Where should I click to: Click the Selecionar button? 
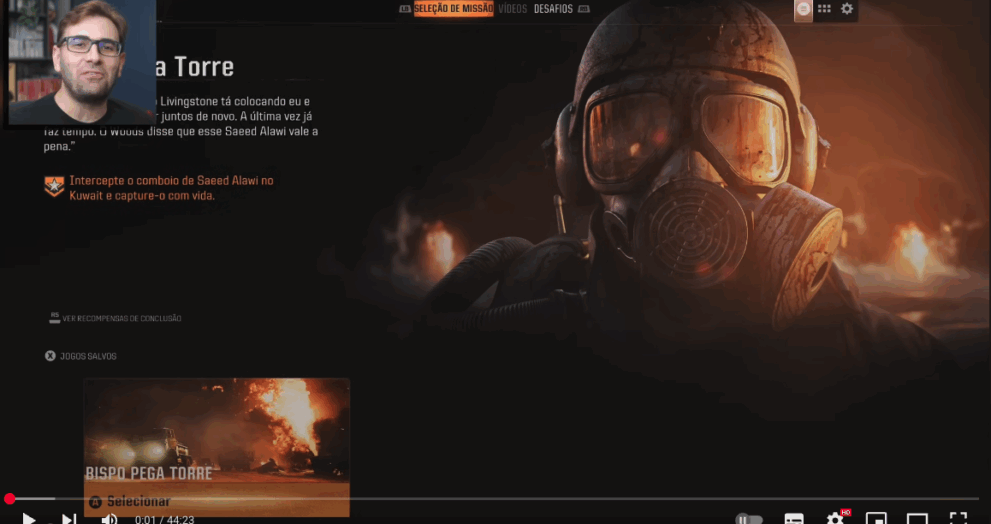pyautogui.click(x=217, y=501)
